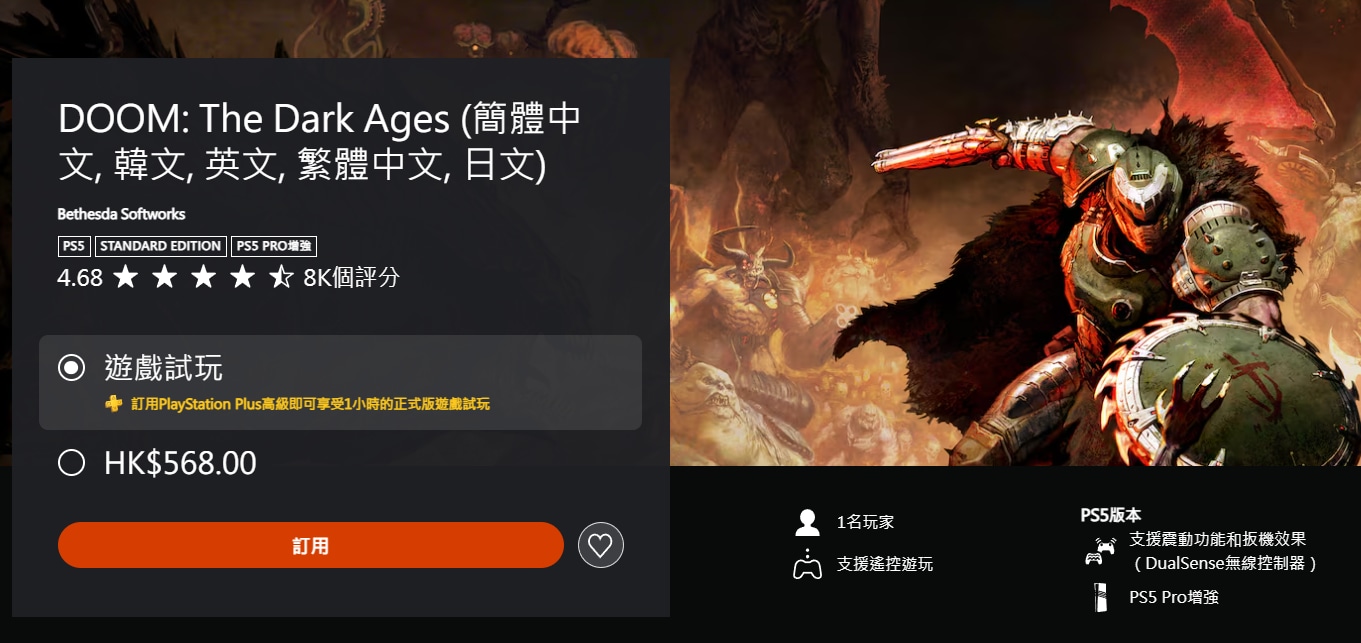The height and width of the screenshot is (643, 1361).
Task: Click the 支援遙控遊玩 remote play text
Action: [885, 564]
